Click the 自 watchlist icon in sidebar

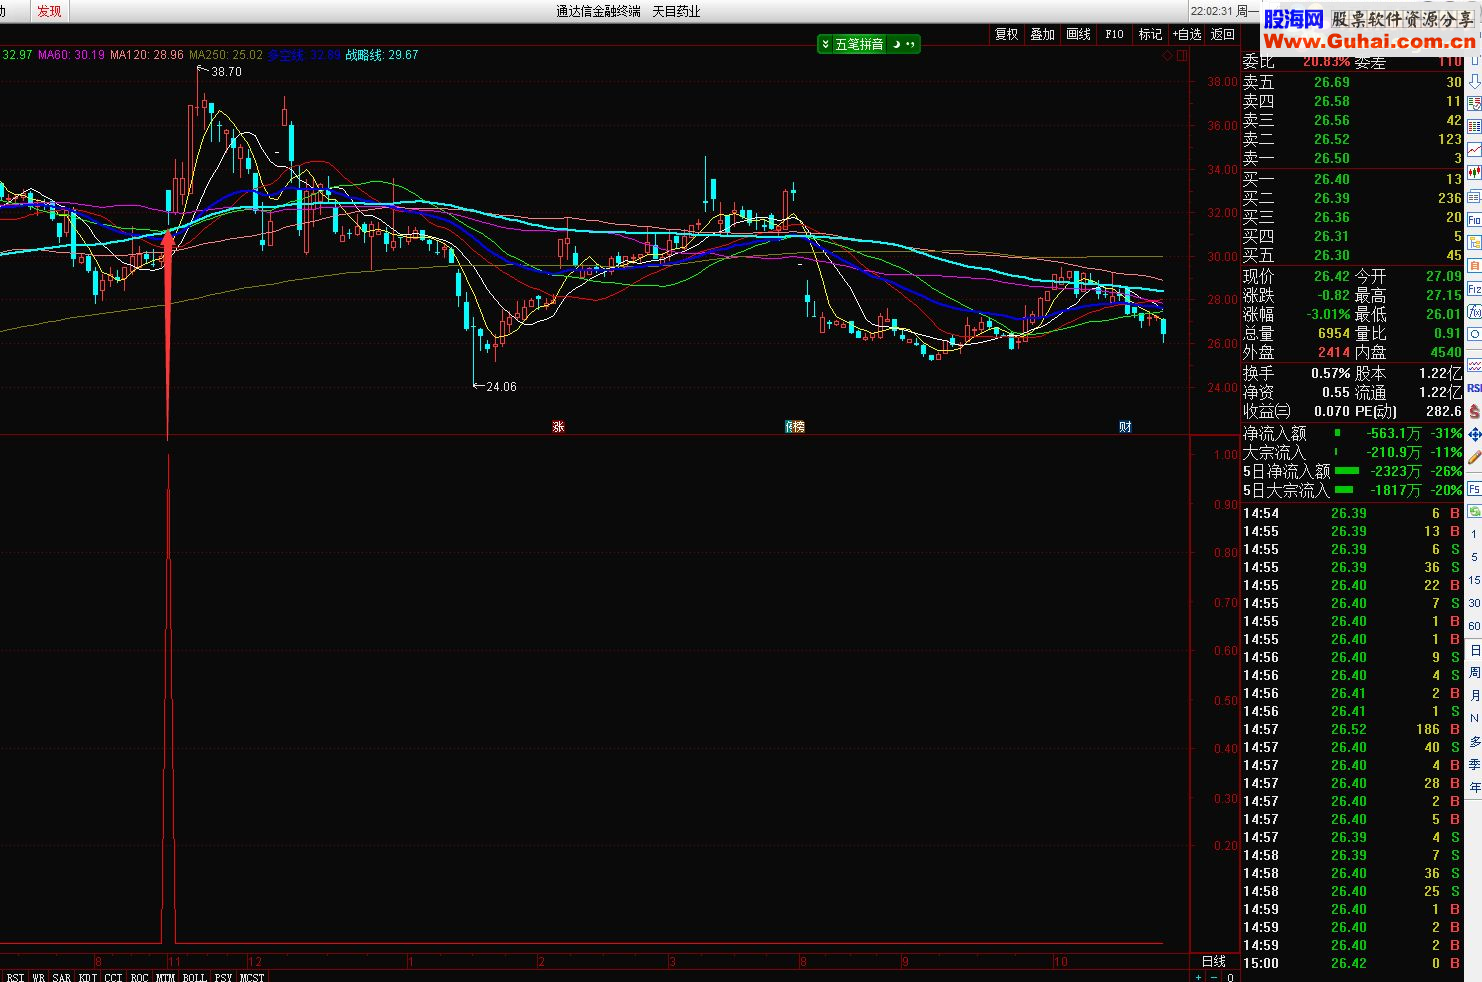1474,265
